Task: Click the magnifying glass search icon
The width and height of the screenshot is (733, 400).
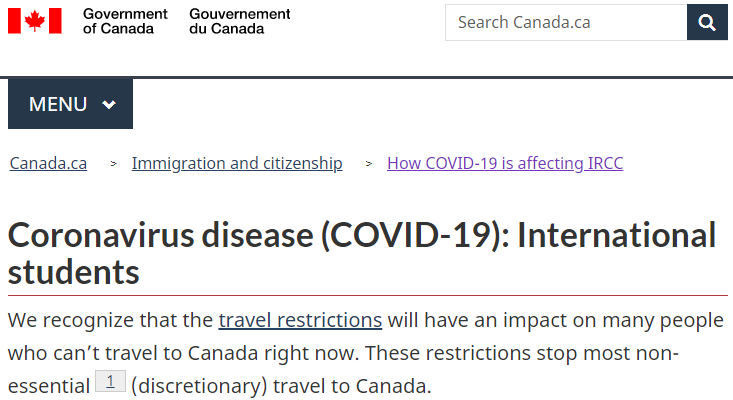Action: [x=707, y=22]
